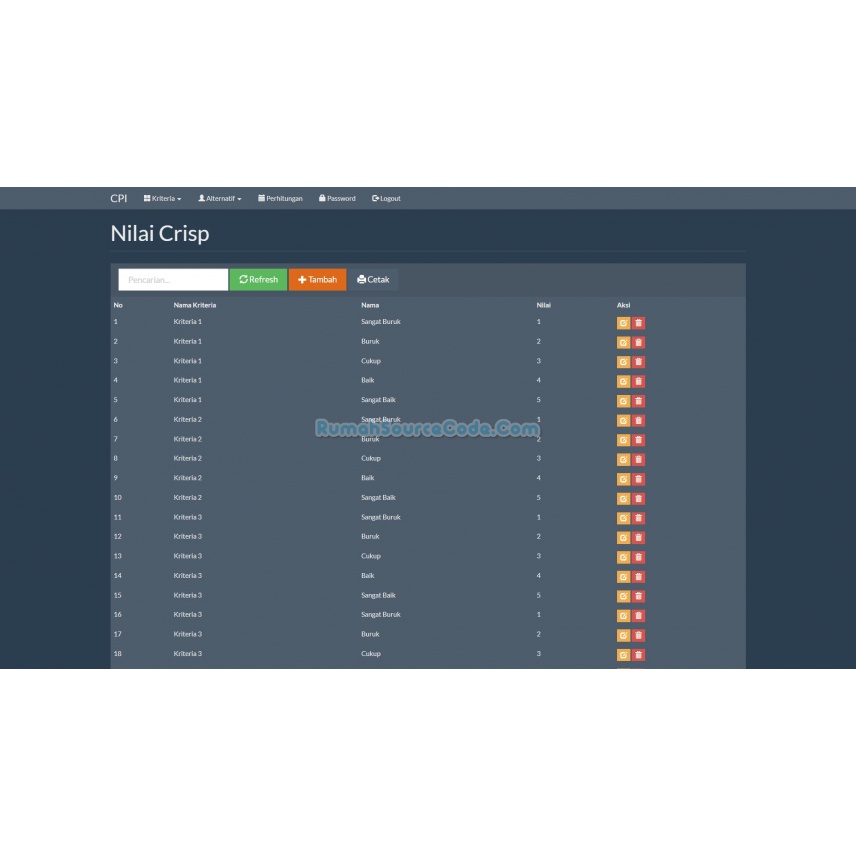Delete row 3 Kriteria 1 Cukup
This screenshot has width=856, height=856.
[x=638, y=362]
